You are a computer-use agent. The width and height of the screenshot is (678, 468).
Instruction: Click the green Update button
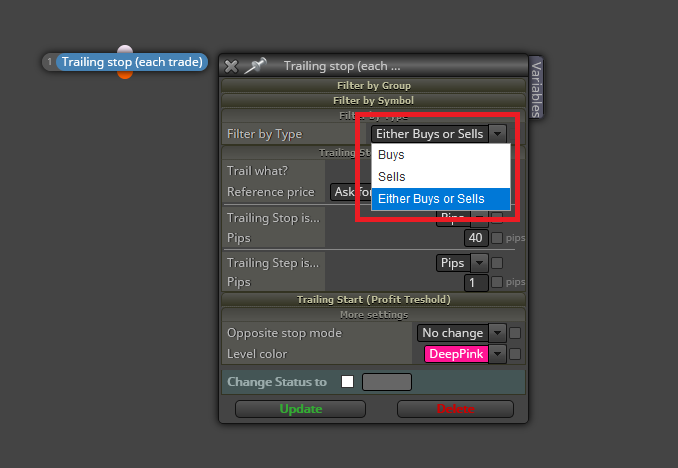(x=301, y=409)
